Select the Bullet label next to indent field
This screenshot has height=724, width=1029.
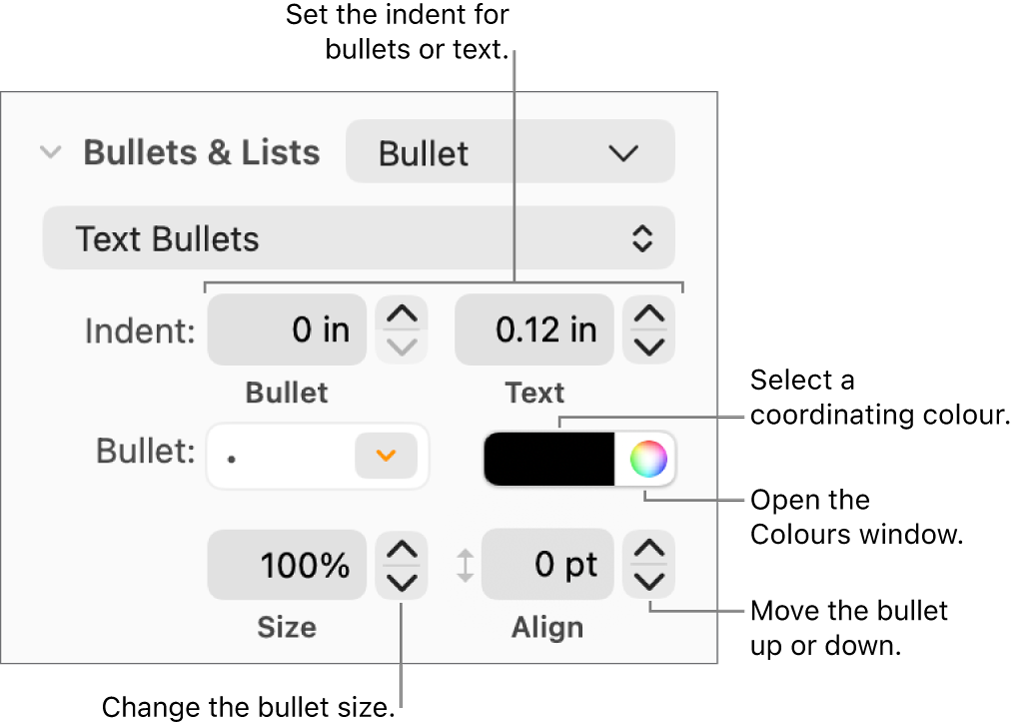pyautogui.click(x=286, y=392)
